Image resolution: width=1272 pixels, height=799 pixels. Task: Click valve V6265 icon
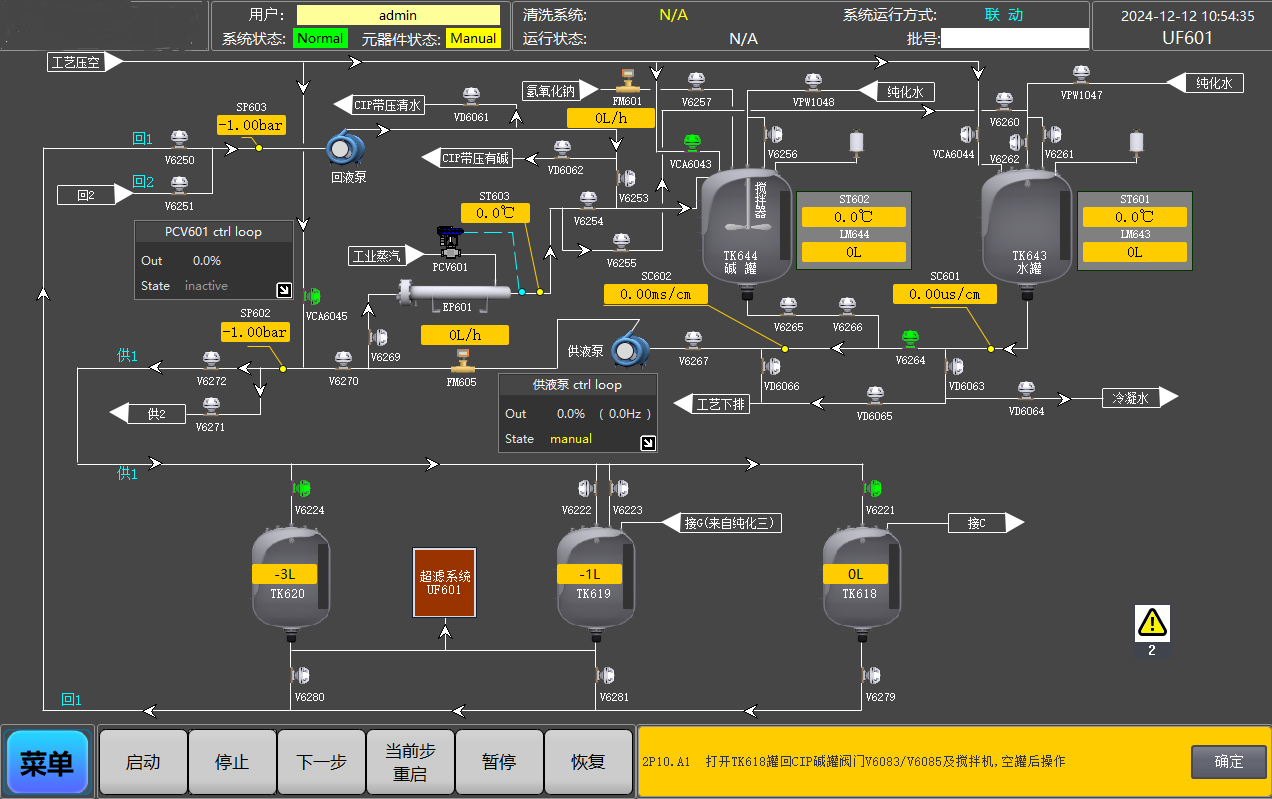point(788,307)
